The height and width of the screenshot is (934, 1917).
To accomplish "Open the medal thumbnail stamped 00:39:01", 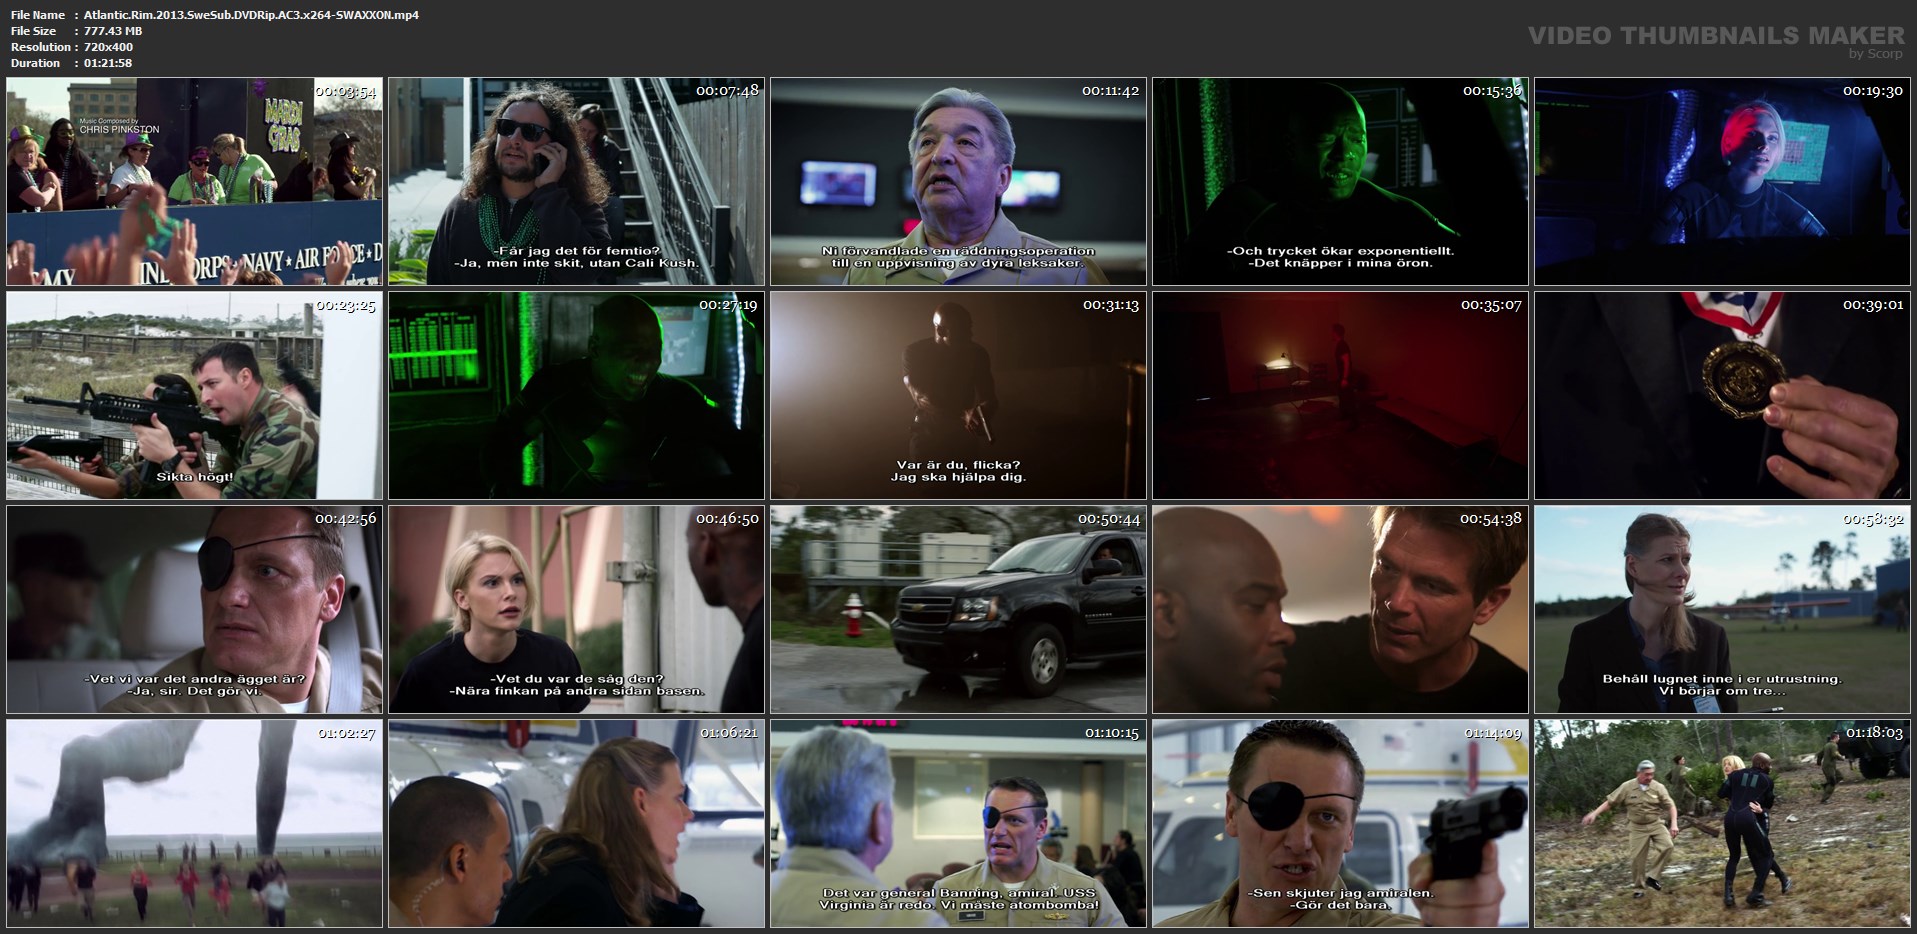I will (1722, 395).
